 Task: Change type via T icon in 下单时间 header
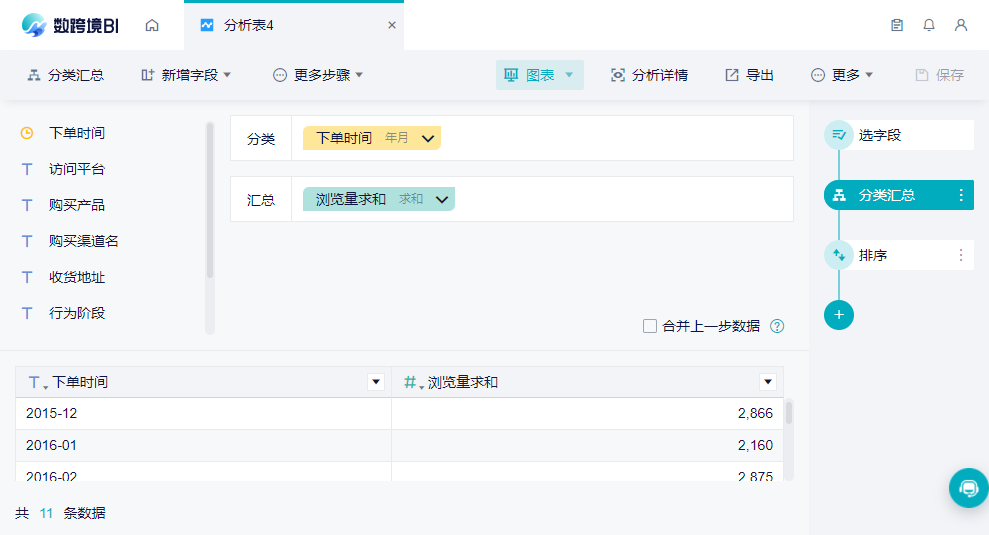pyautogui.click(x=37, y=382)
